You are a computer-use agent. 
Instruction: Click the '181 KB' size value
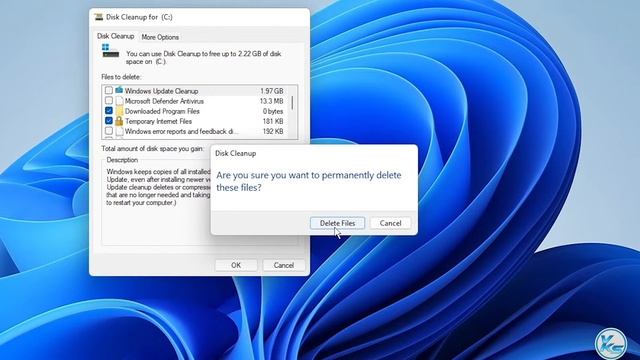273,121
